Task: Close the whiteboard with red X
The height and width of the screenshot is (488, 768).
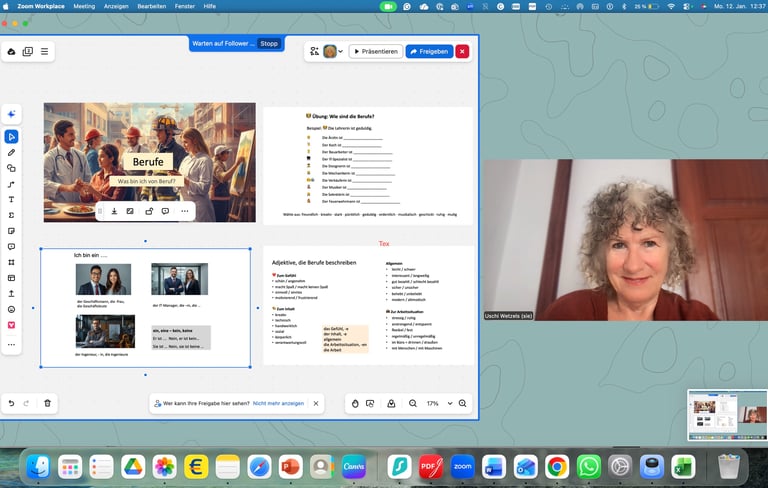Action: (462, 51)
